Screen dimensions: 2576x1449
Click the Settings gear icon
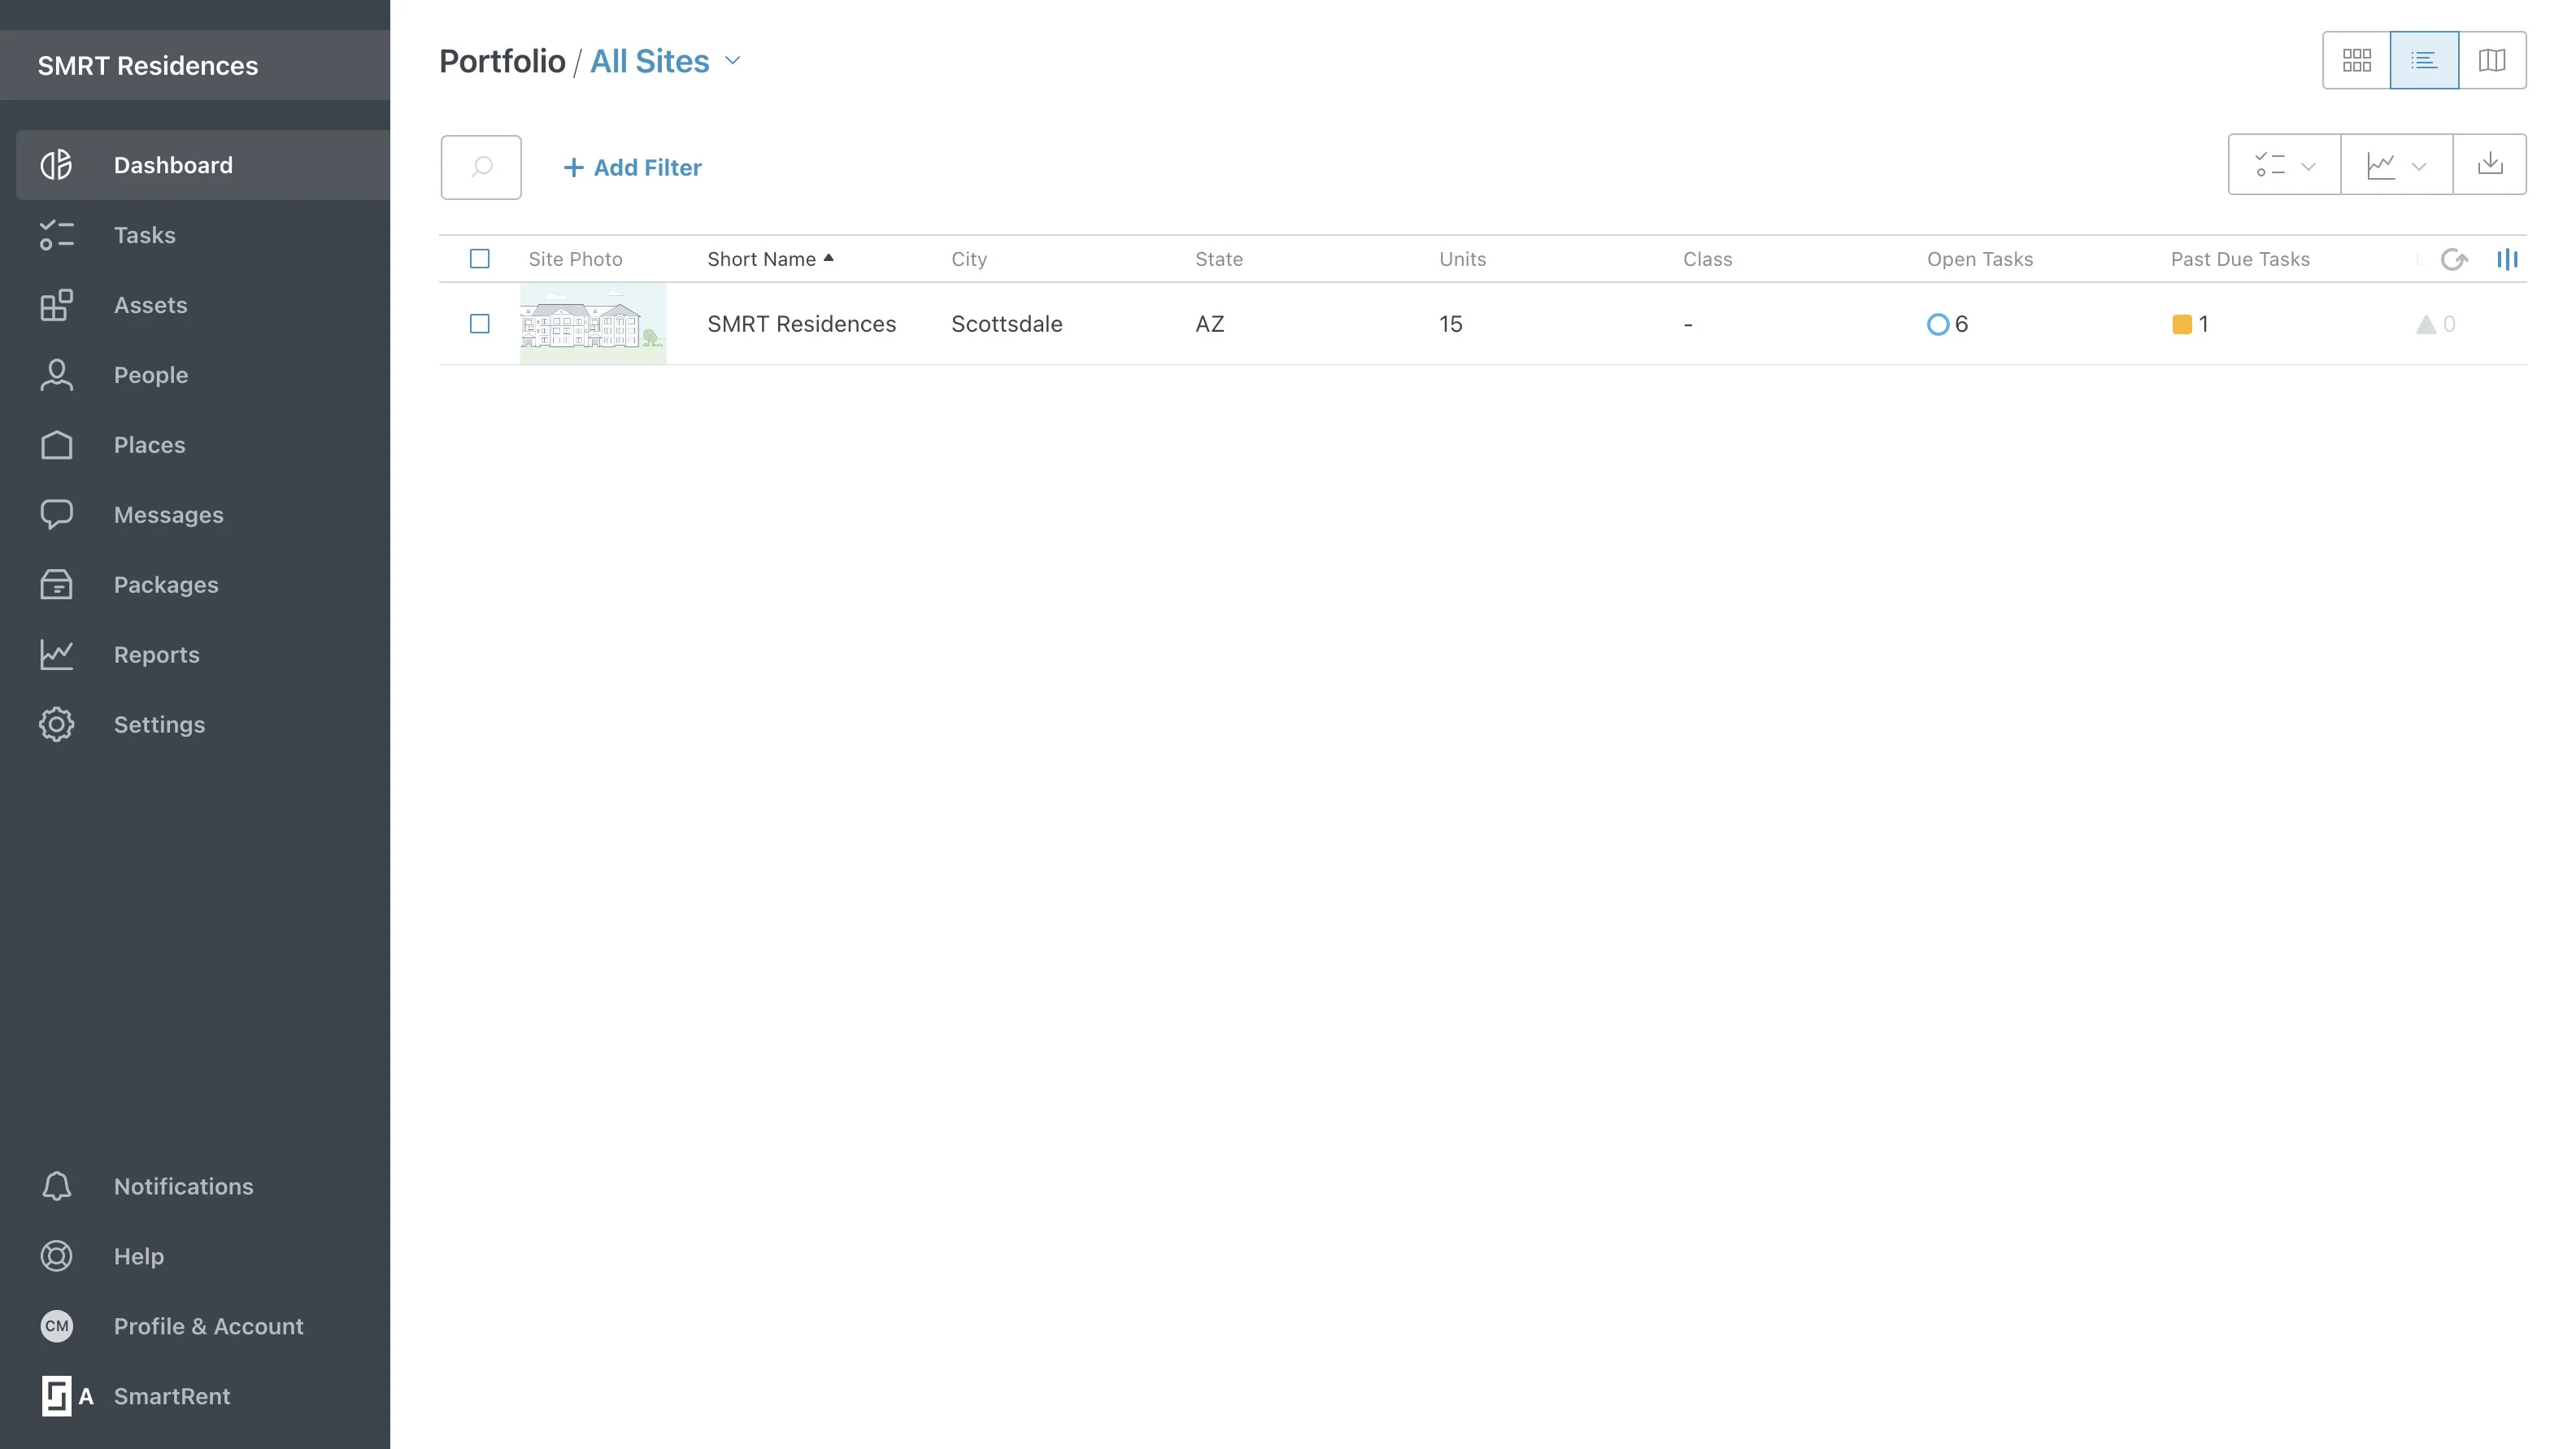(56, 725)
